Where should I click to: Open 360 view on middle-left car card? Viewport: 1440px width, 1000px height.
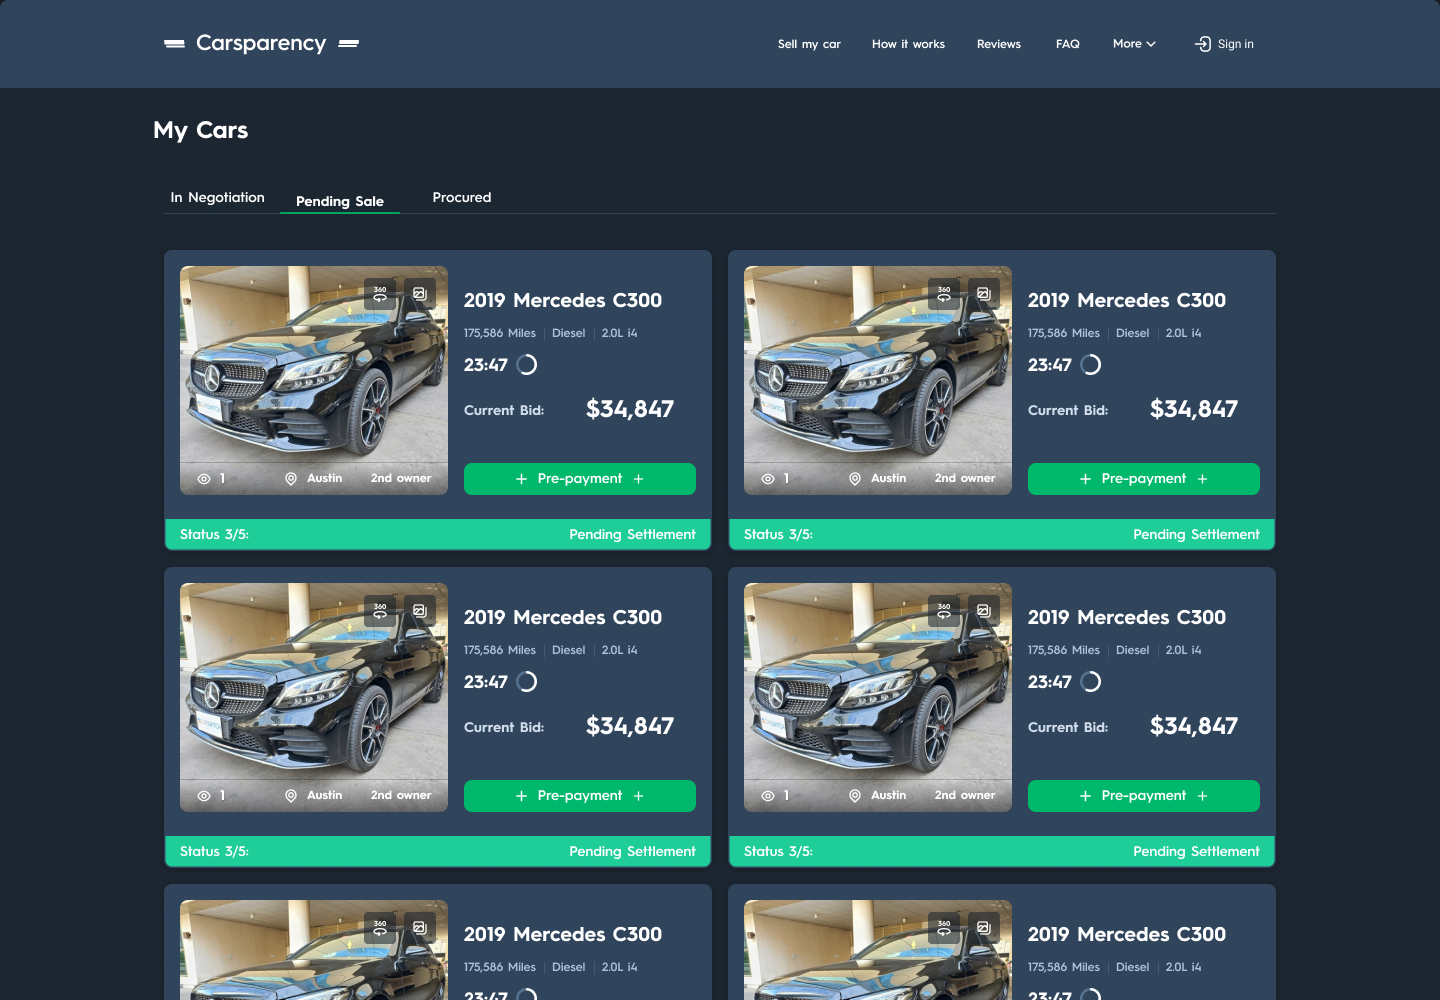tap(380, 611)
